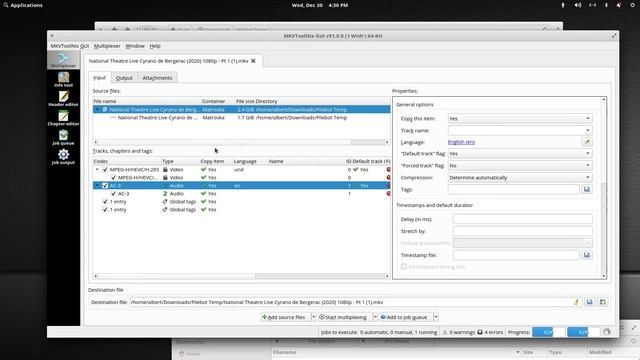The width and height of the screenshot is (640, 360).
Task: Open the Start multiplexing arrow menu
Action: tap(375, 317)
